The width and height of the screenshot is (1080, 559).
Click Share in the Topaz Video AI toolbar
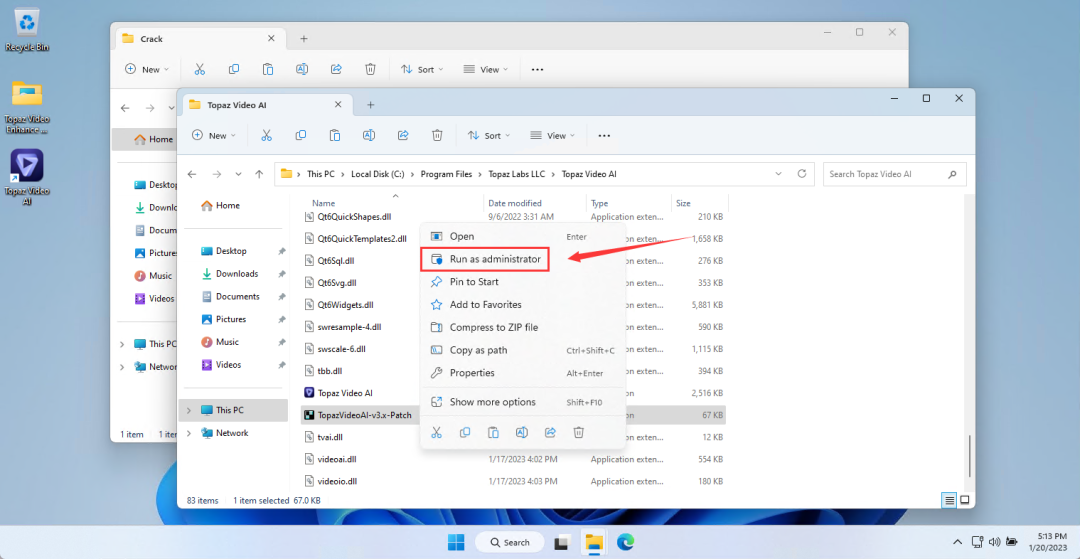pos(403,136)
